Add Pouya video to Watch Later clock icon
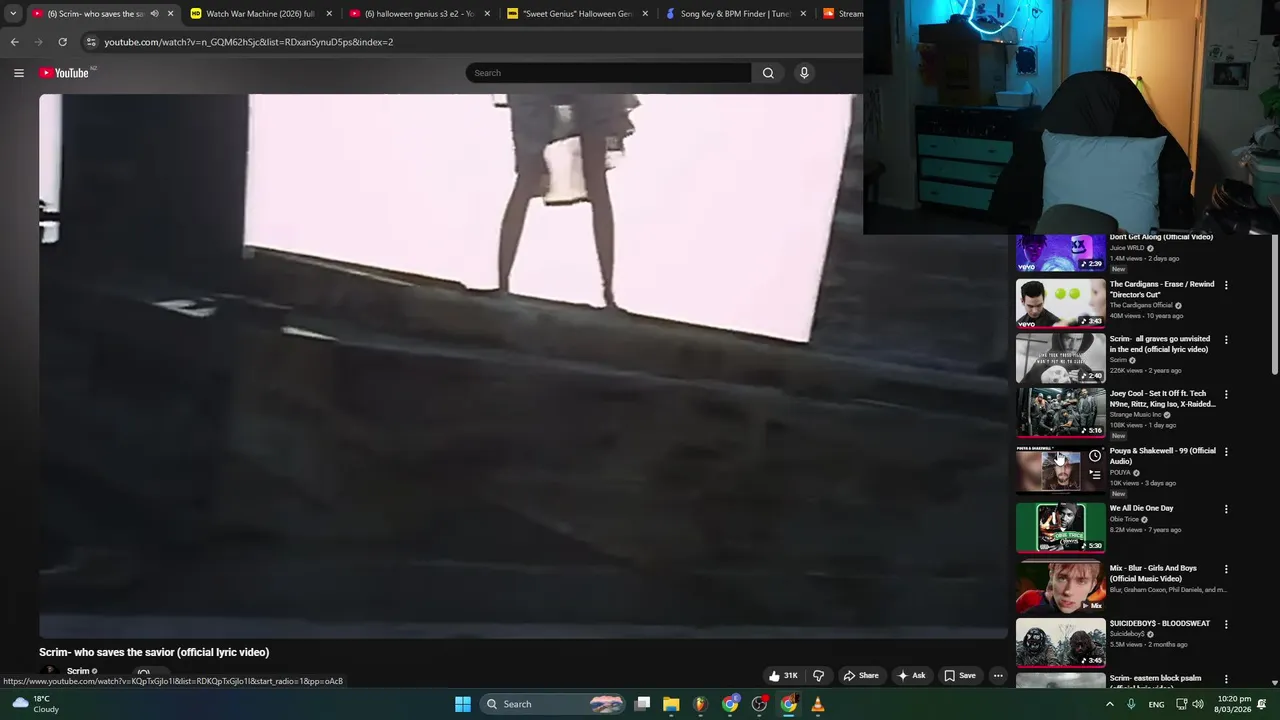This screenshot has height=720, width=1280. 1095,456
